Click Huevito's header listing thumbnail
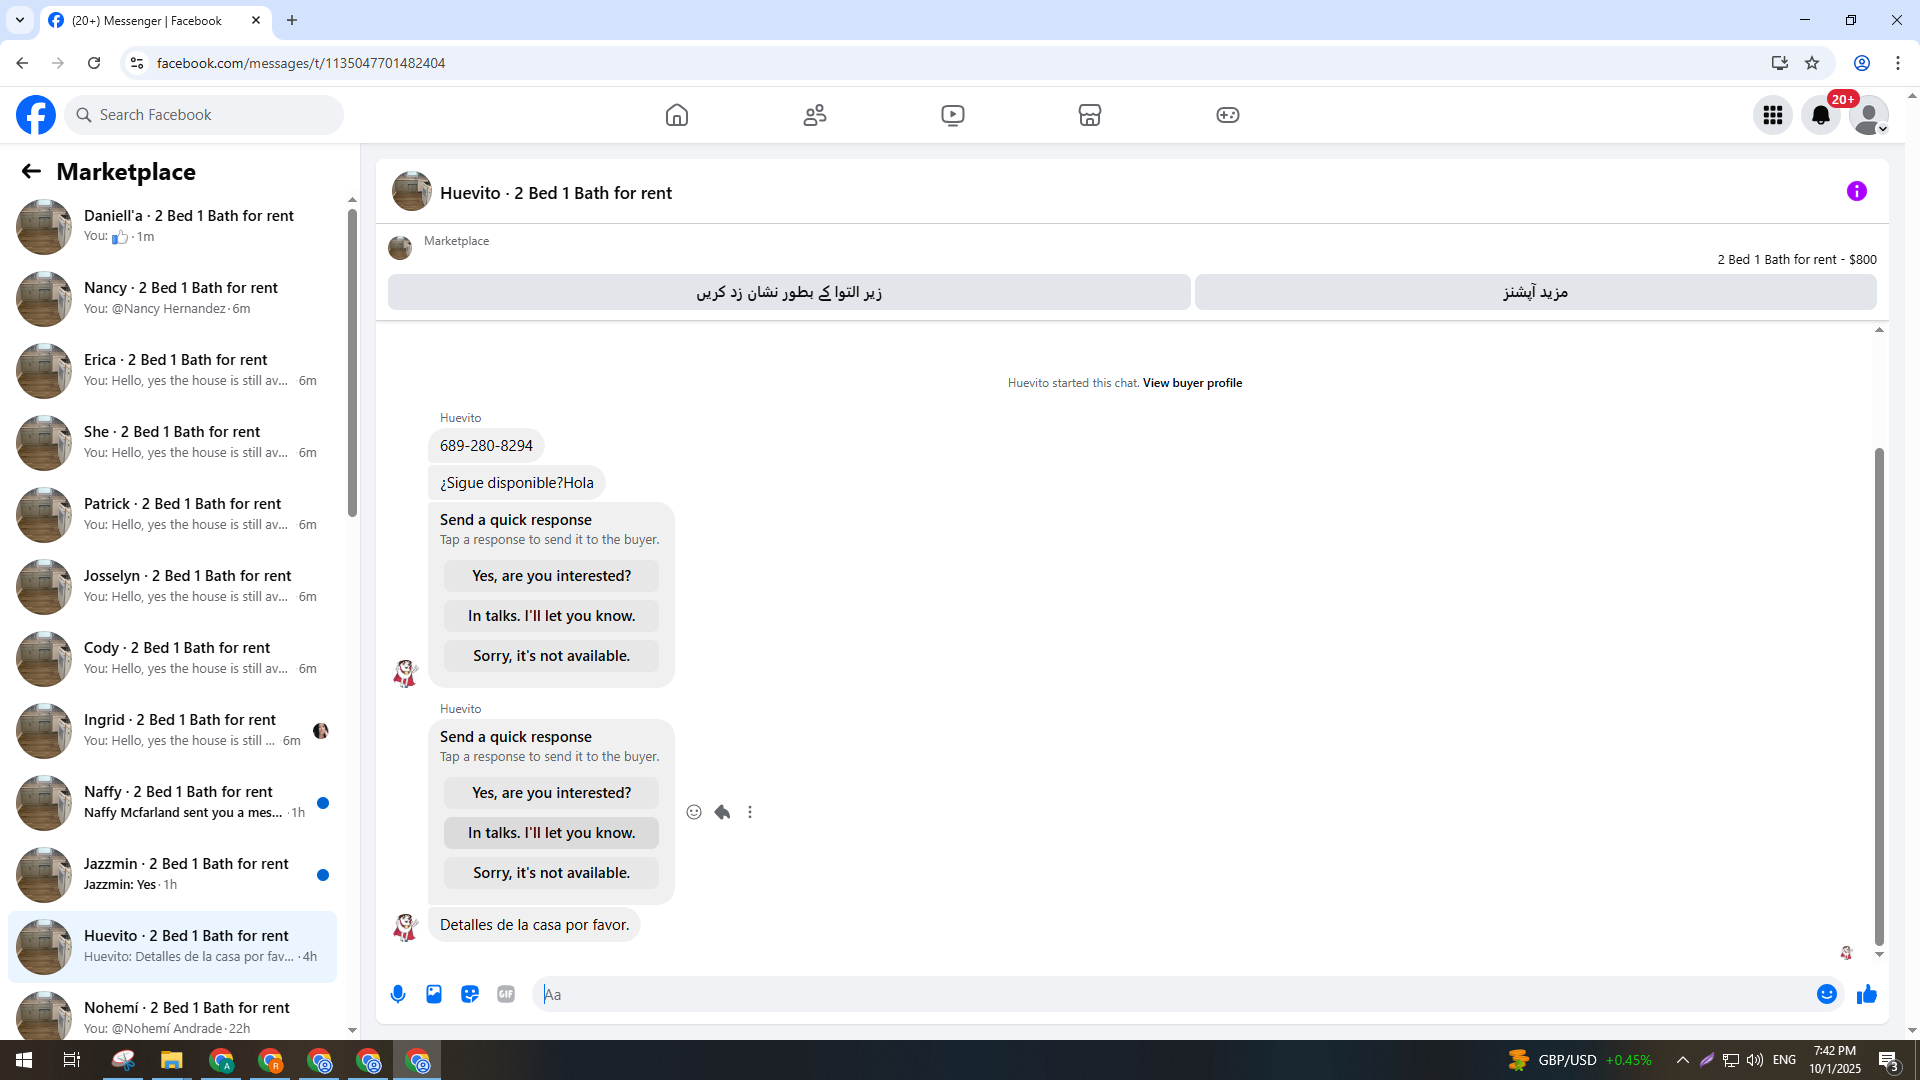This screenshot has height=1080, width=1920. click(x=412, y=191)
